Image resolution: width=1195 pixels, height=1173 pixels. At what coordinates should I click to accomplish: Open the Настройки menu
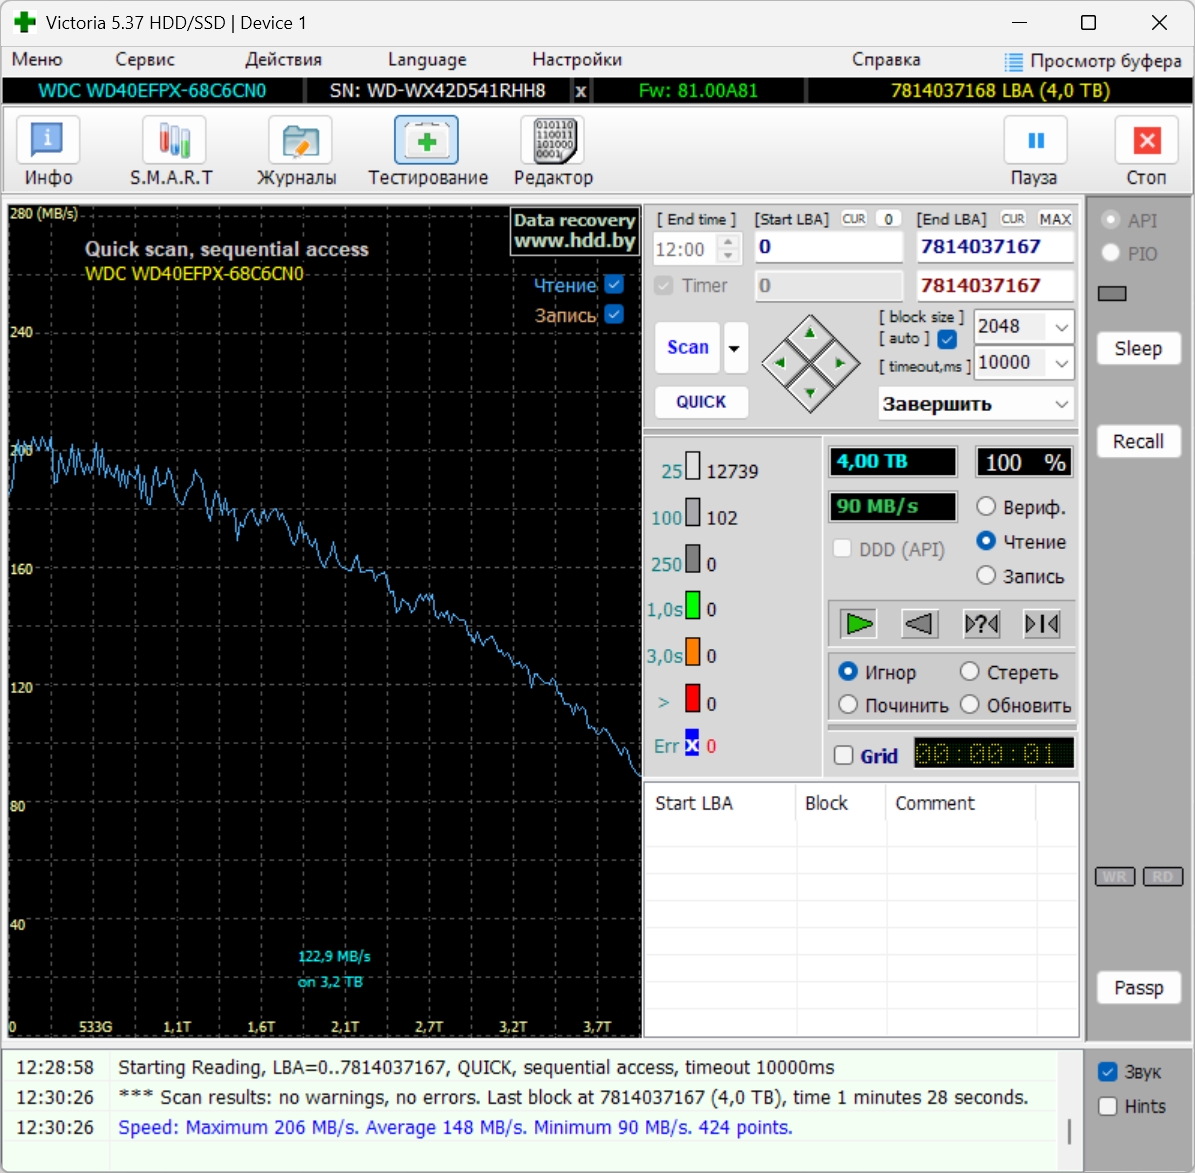577,60
